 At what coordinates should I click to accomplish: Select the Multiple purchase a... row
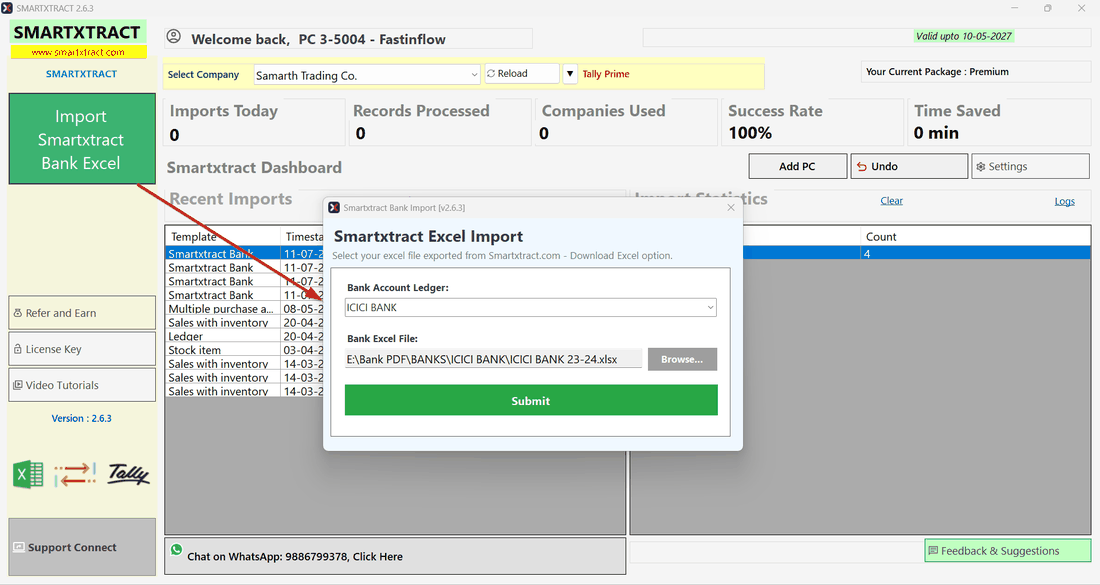[x=220, y=309]
